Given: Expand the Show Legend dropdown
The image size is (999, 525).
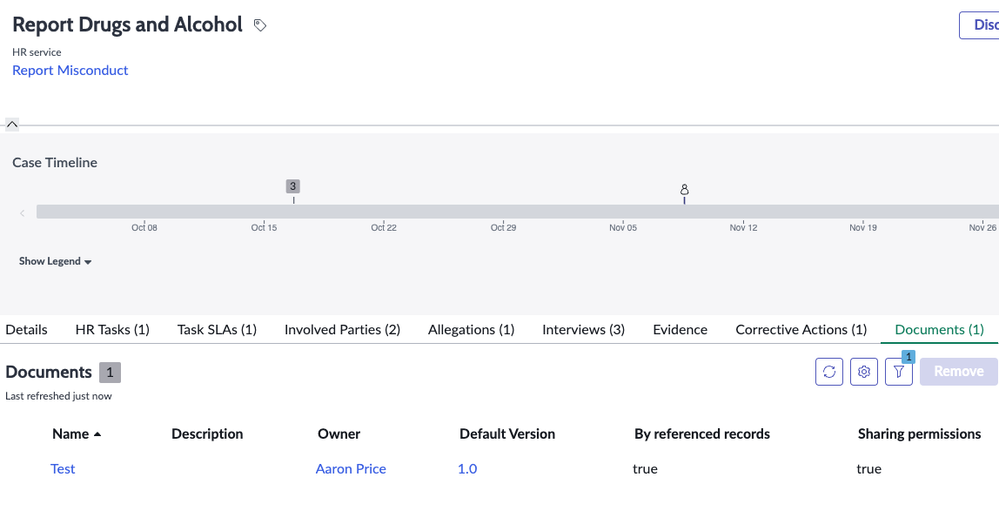Looking at the screenshot, I should point(55,261).
